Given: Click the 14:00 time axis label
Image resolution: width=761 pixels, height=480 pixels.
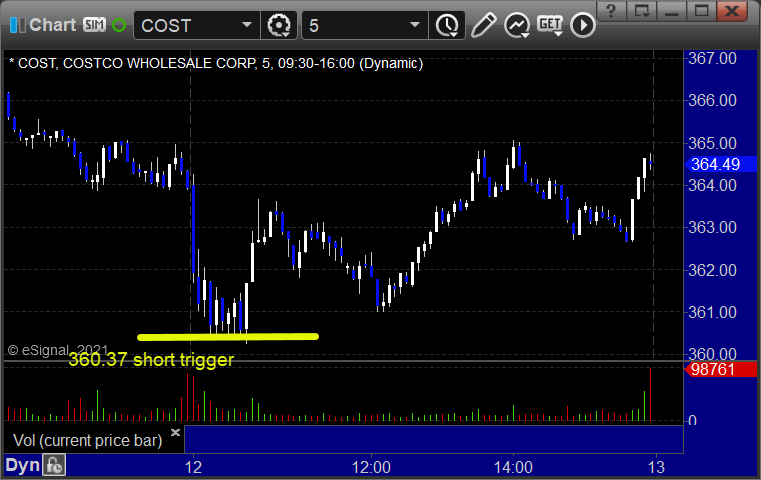Looking at the screenshot, I should (513, 467).
